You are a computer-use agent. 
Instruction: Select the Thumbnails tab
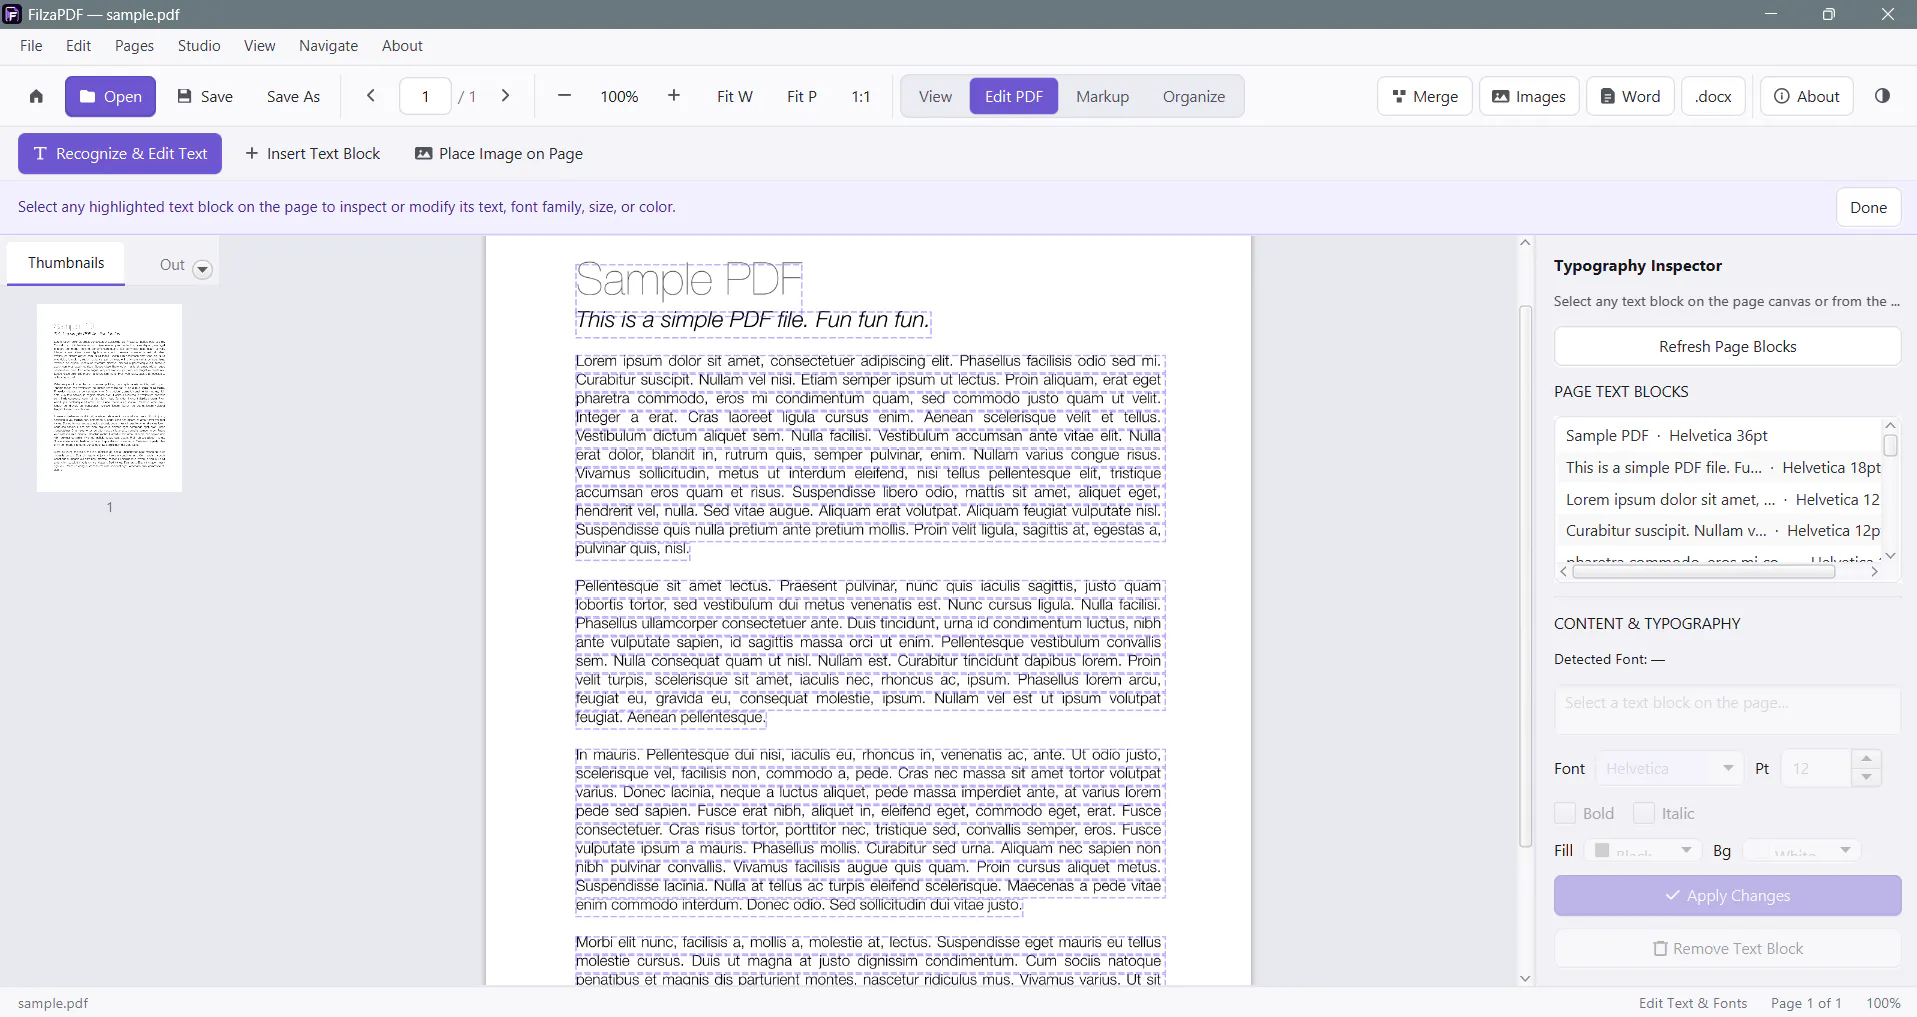[66, 263]
